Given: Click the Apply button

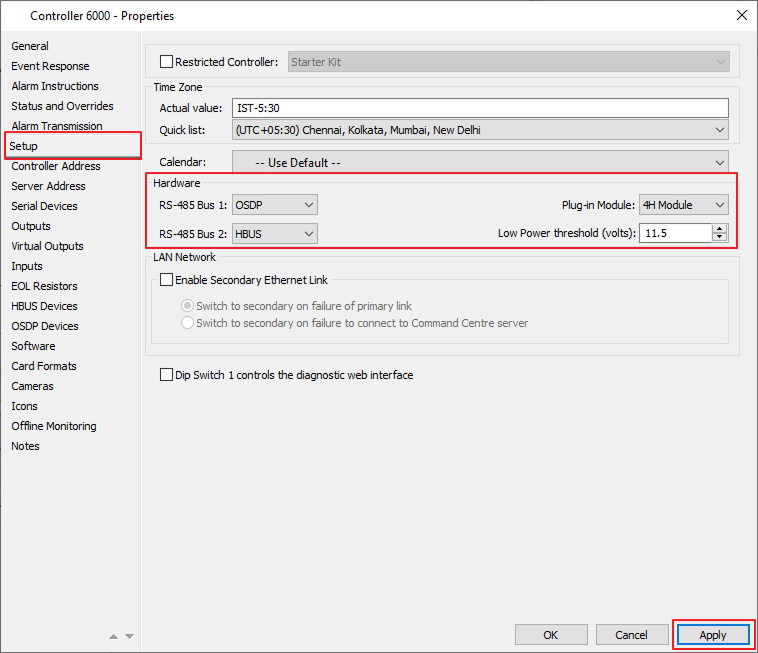Looking at the screenshot, I should coord(712,635).
